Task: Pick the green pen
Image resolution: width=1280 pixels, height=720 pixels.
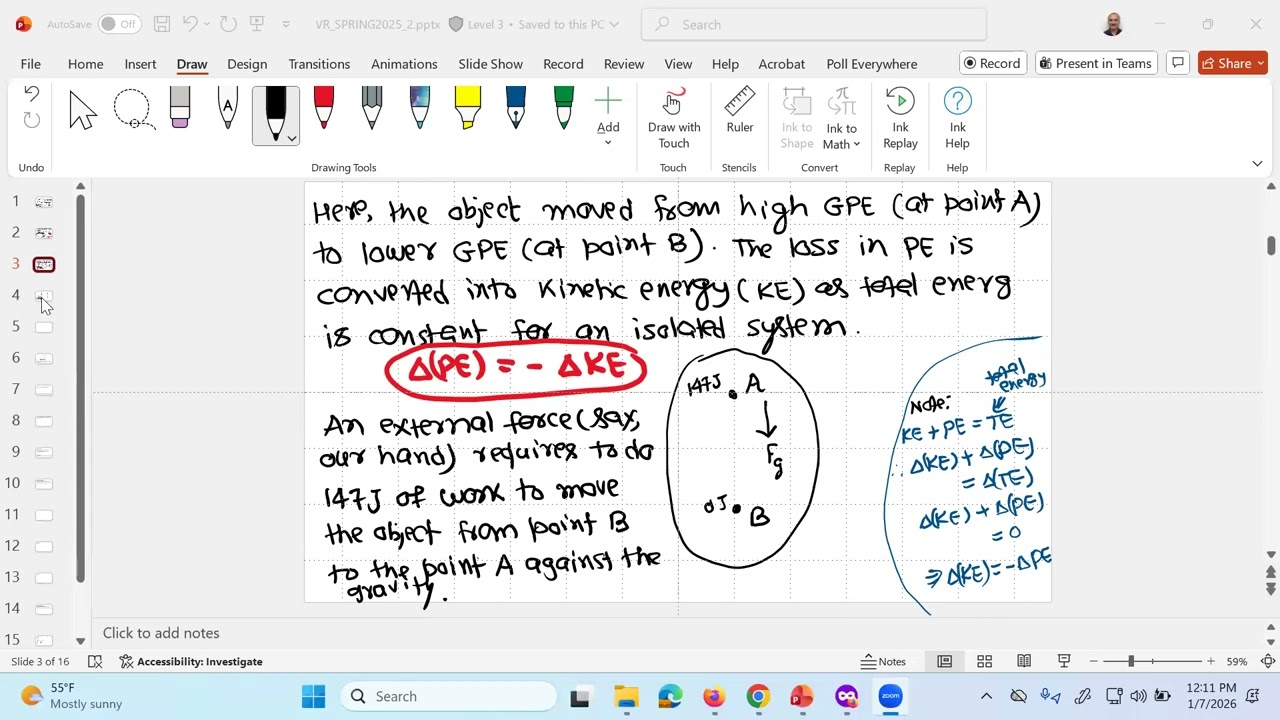Action: [563, 108]
